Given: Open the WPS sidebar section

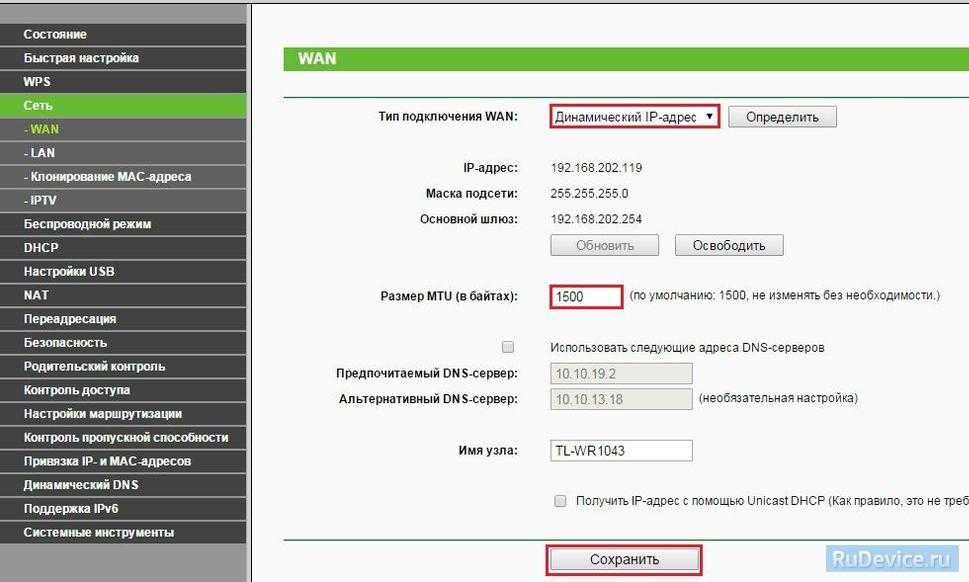Looking at the screenshot, I should 123,82.
